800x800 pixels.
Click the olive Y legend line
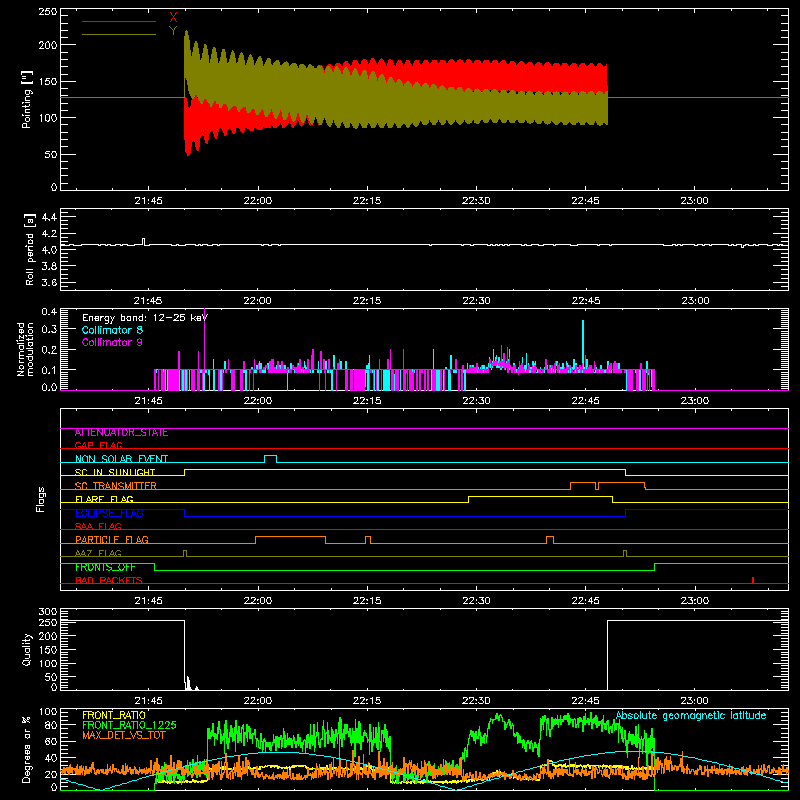tap(119, 34)
